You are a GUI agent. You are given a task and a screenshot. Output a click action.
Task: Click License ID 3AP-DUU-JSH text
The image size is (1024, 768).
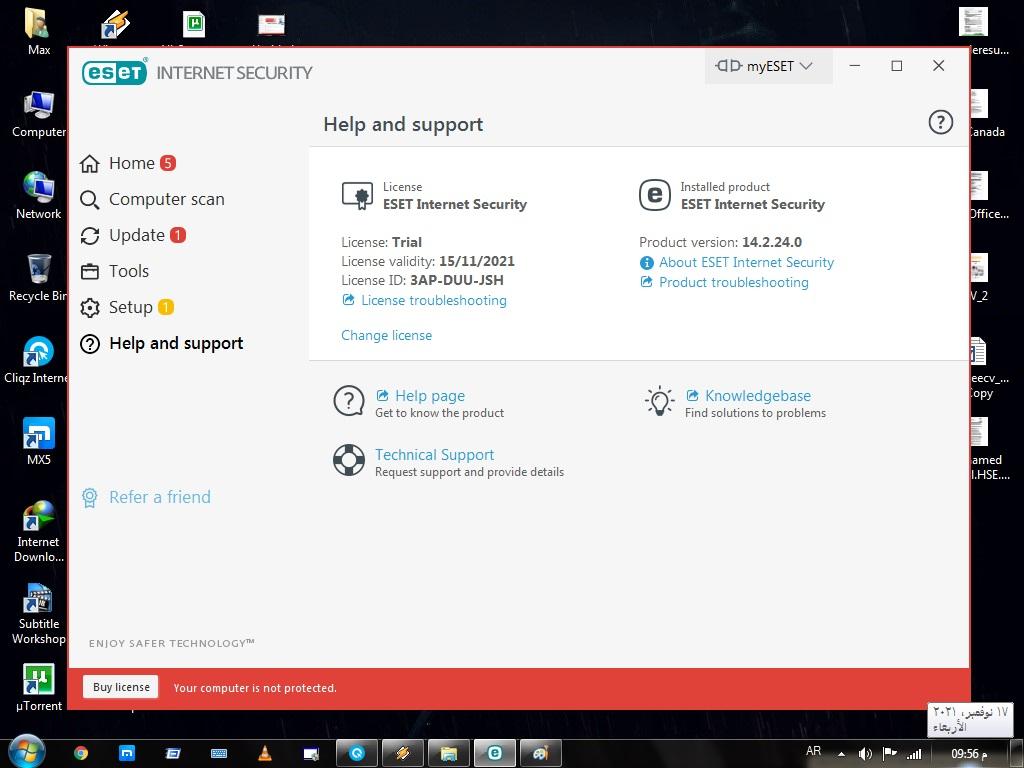pos(423,281)
